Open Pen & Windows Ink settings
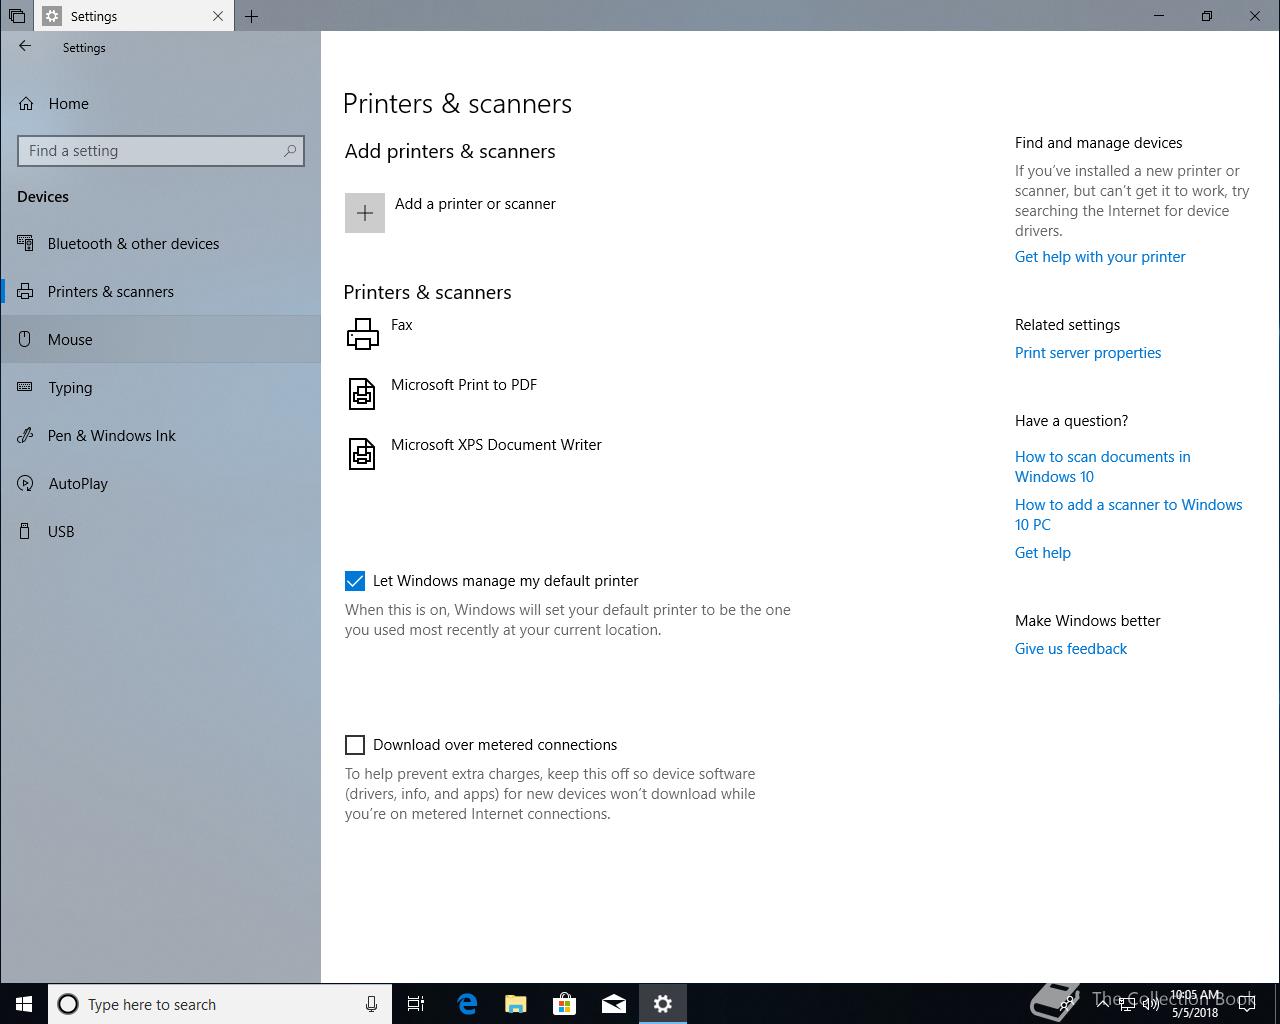The image size is (1280, 1024). tap(160, 436)
